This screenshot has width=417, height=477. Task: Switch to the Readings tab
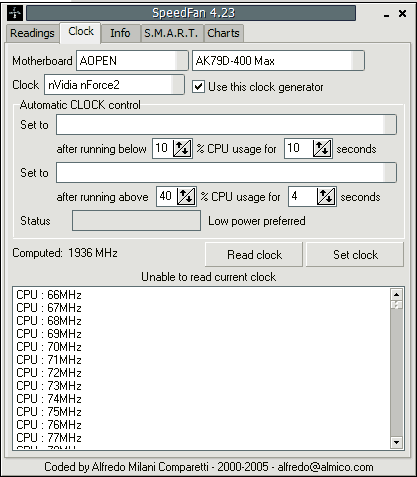[x=32, y=33]
